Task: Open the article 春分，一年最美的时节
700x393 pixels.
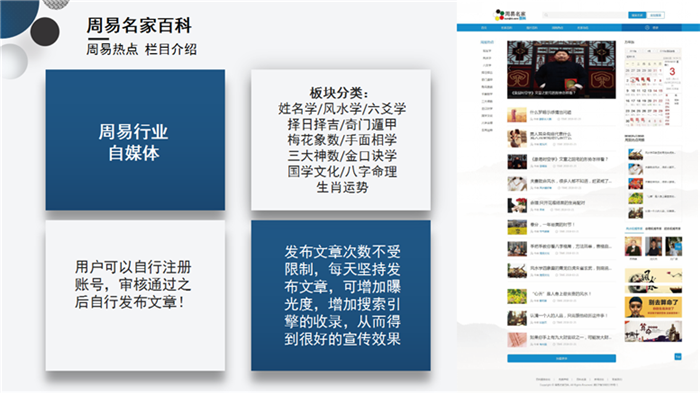Action: click(552, 225)
